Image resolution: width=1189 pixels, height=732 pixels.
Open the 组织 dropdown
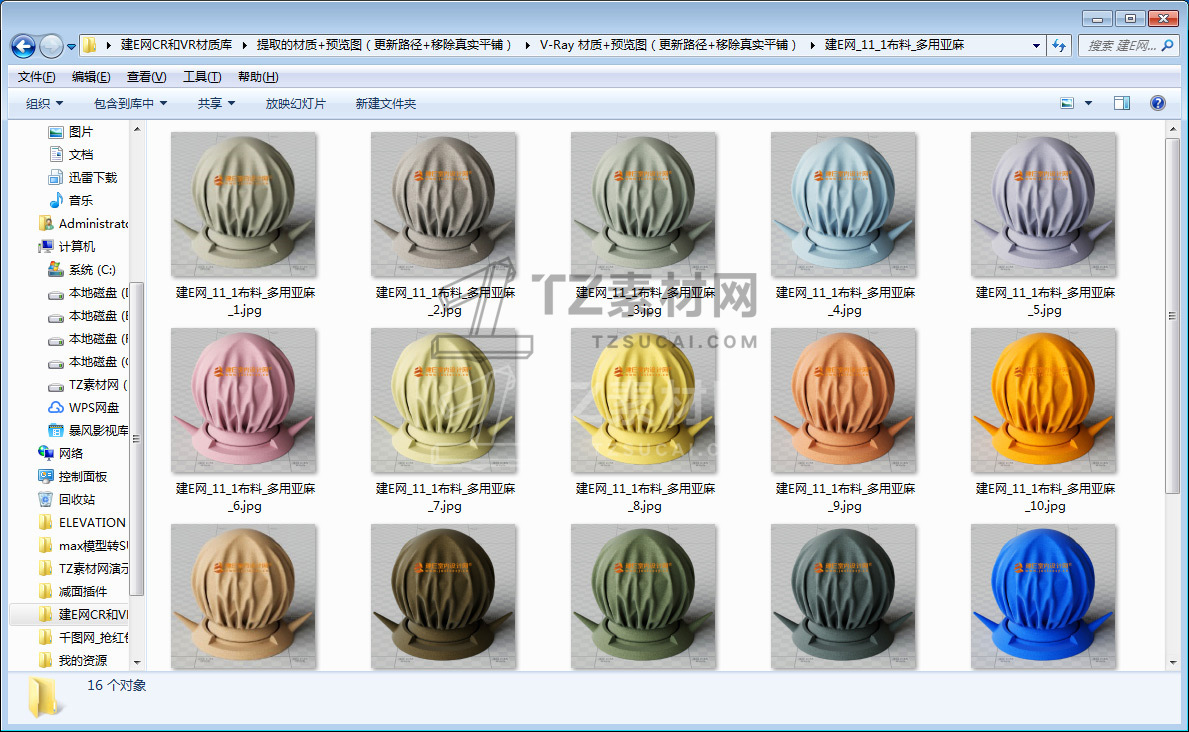click(44, 103)
